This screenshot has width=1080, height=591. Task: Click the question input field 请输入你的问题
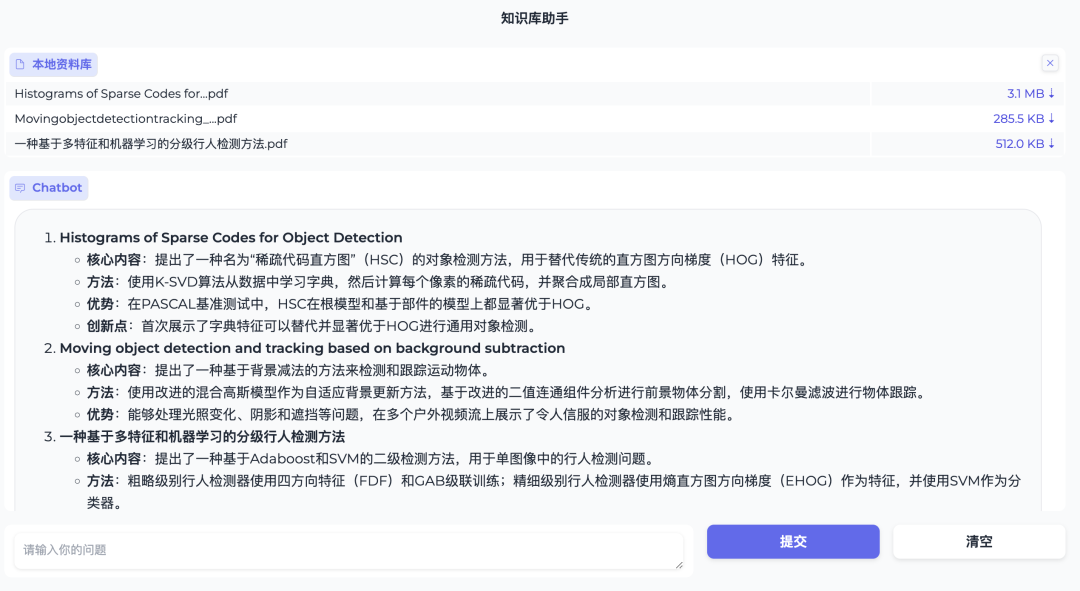tap(350, 548)
